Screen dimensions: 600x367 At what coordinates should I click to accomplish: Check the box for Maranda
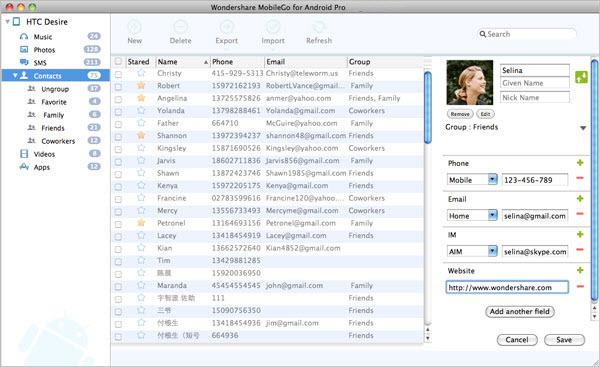click(x=118, y=287)
